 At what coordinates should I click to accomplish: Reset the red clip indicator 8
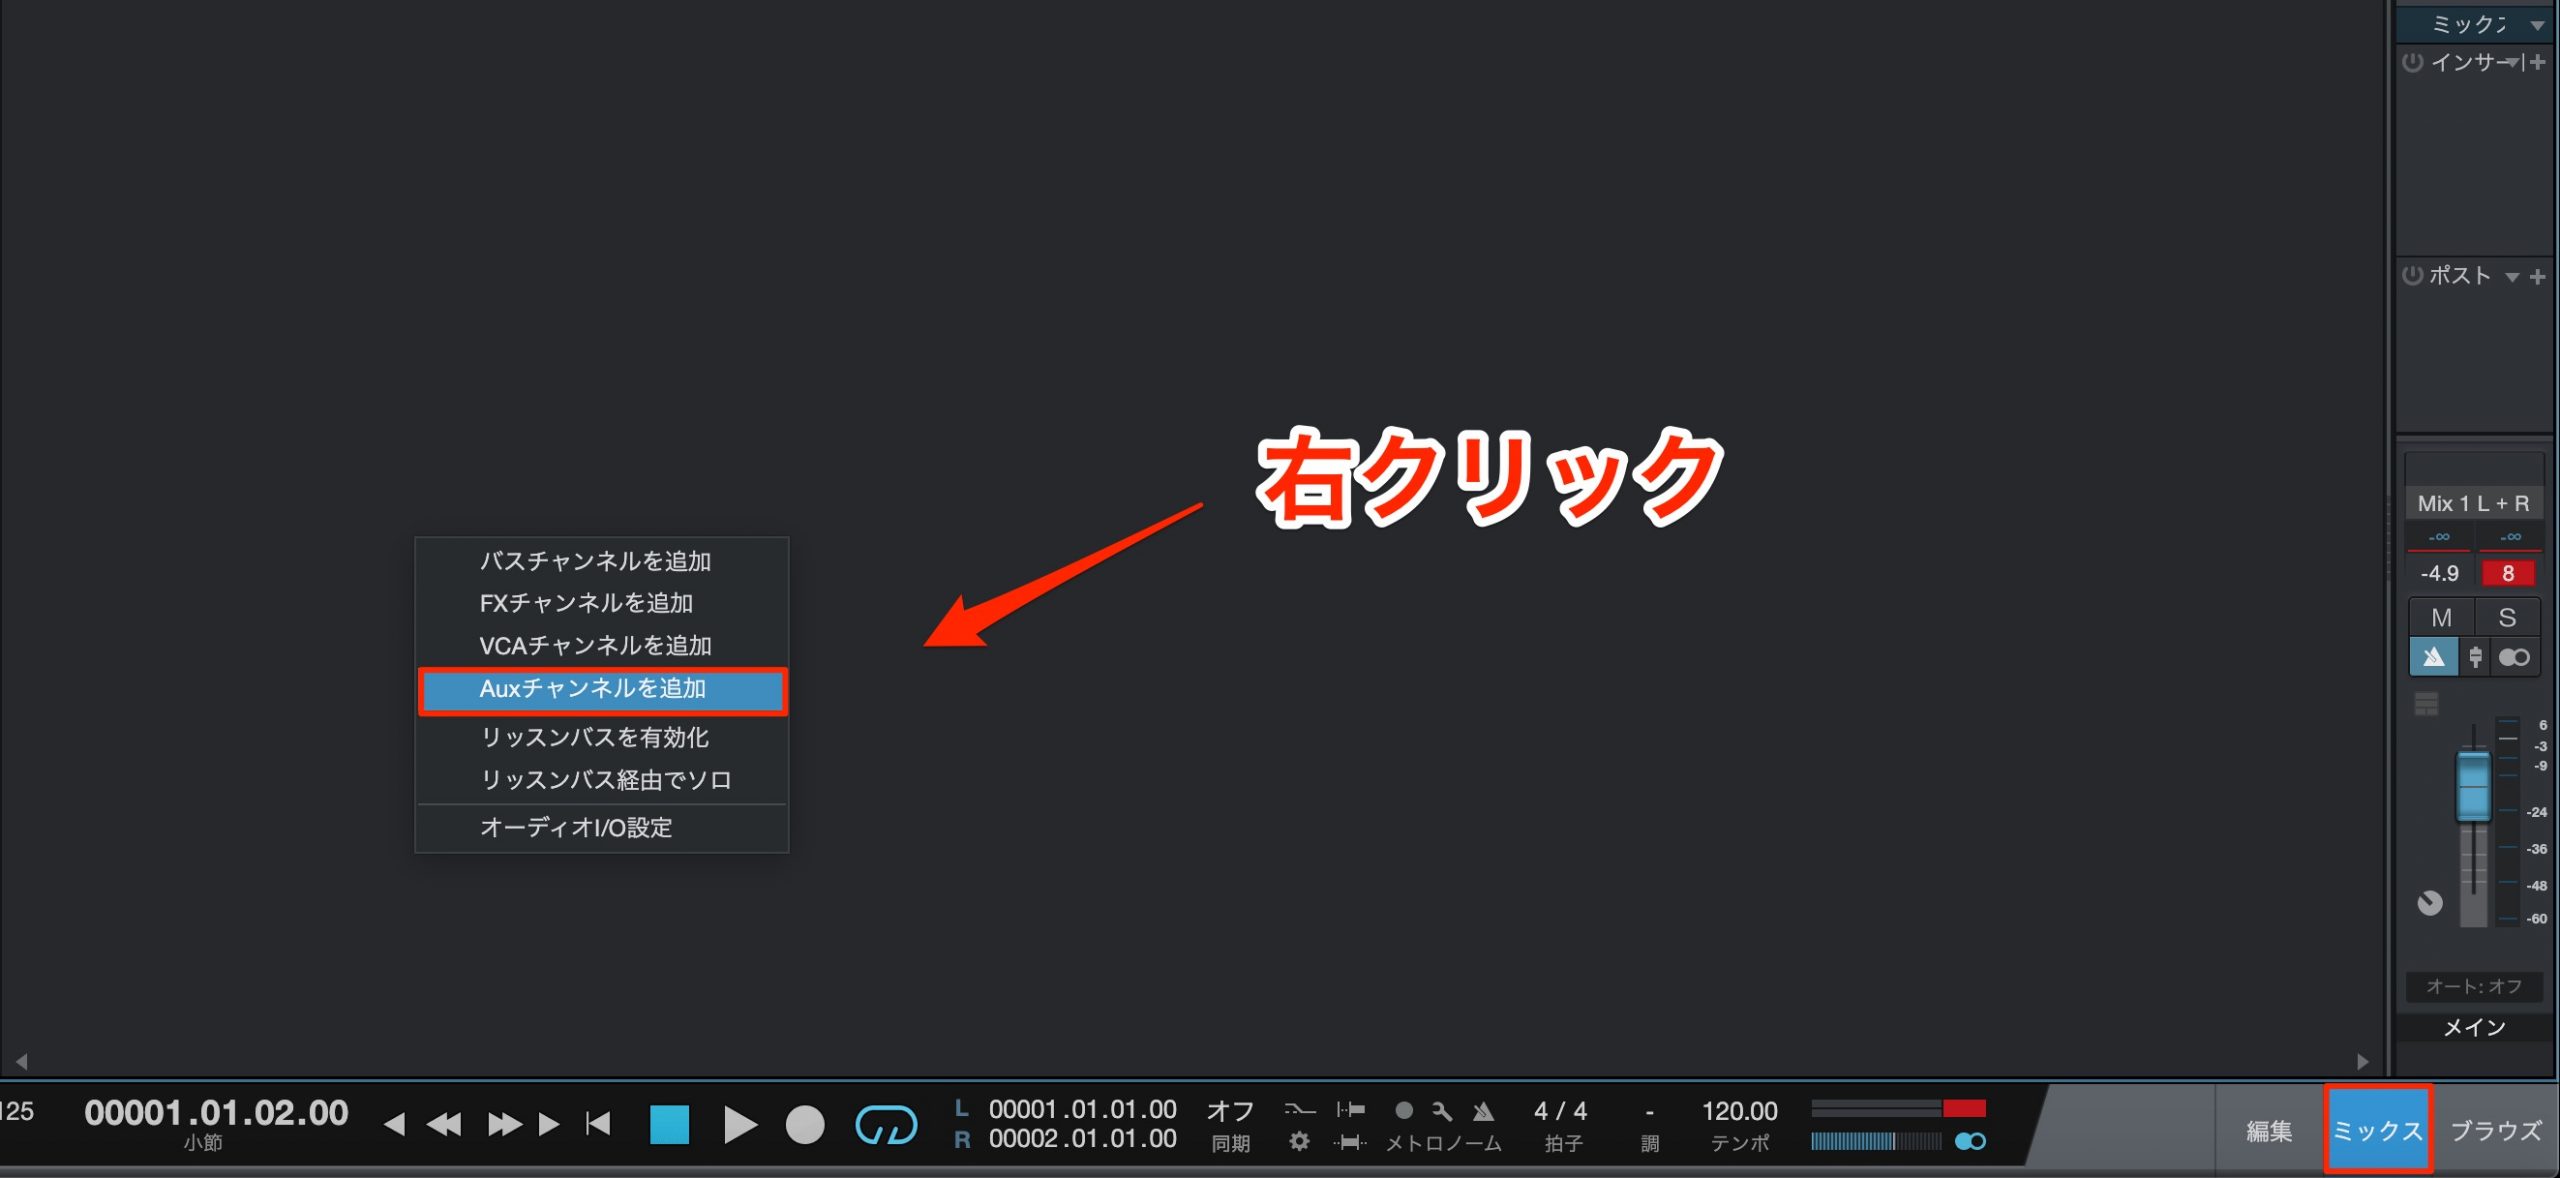(2507, 574)
